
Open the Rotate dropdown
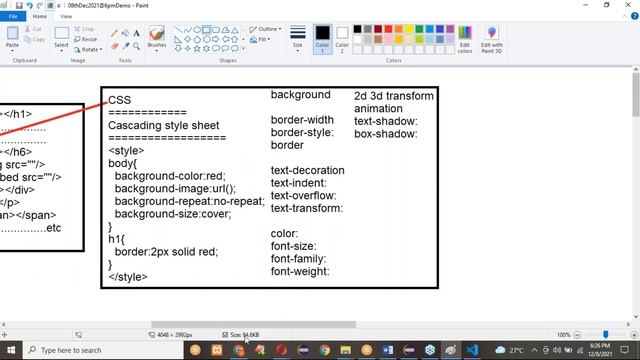[x=88, y=49]
